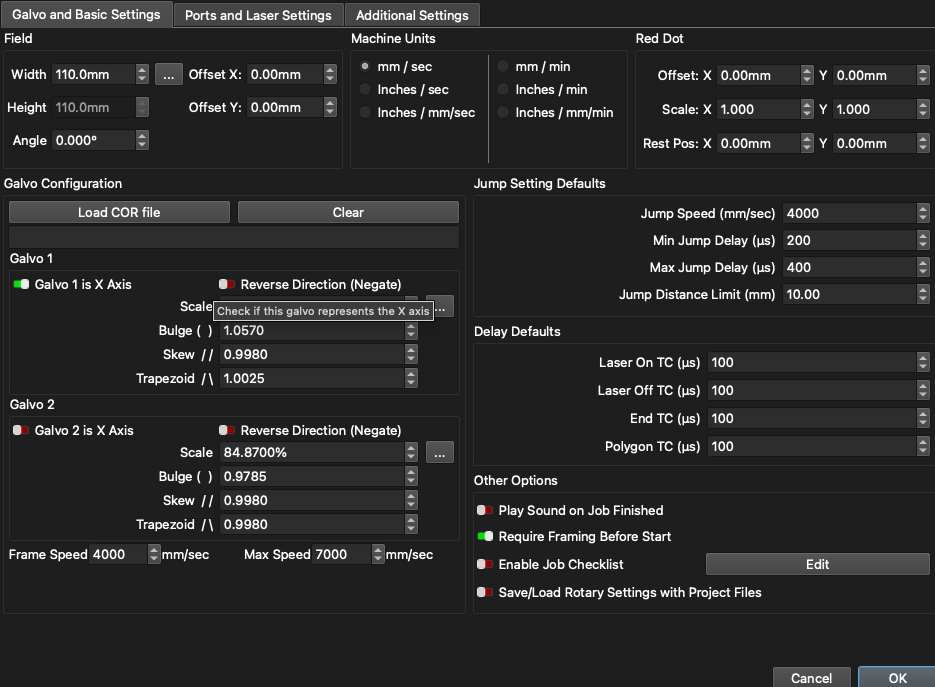This screenshot has width=935, height=687.
Task: Select the mm / min machine unit
Action: pos(504,67)
